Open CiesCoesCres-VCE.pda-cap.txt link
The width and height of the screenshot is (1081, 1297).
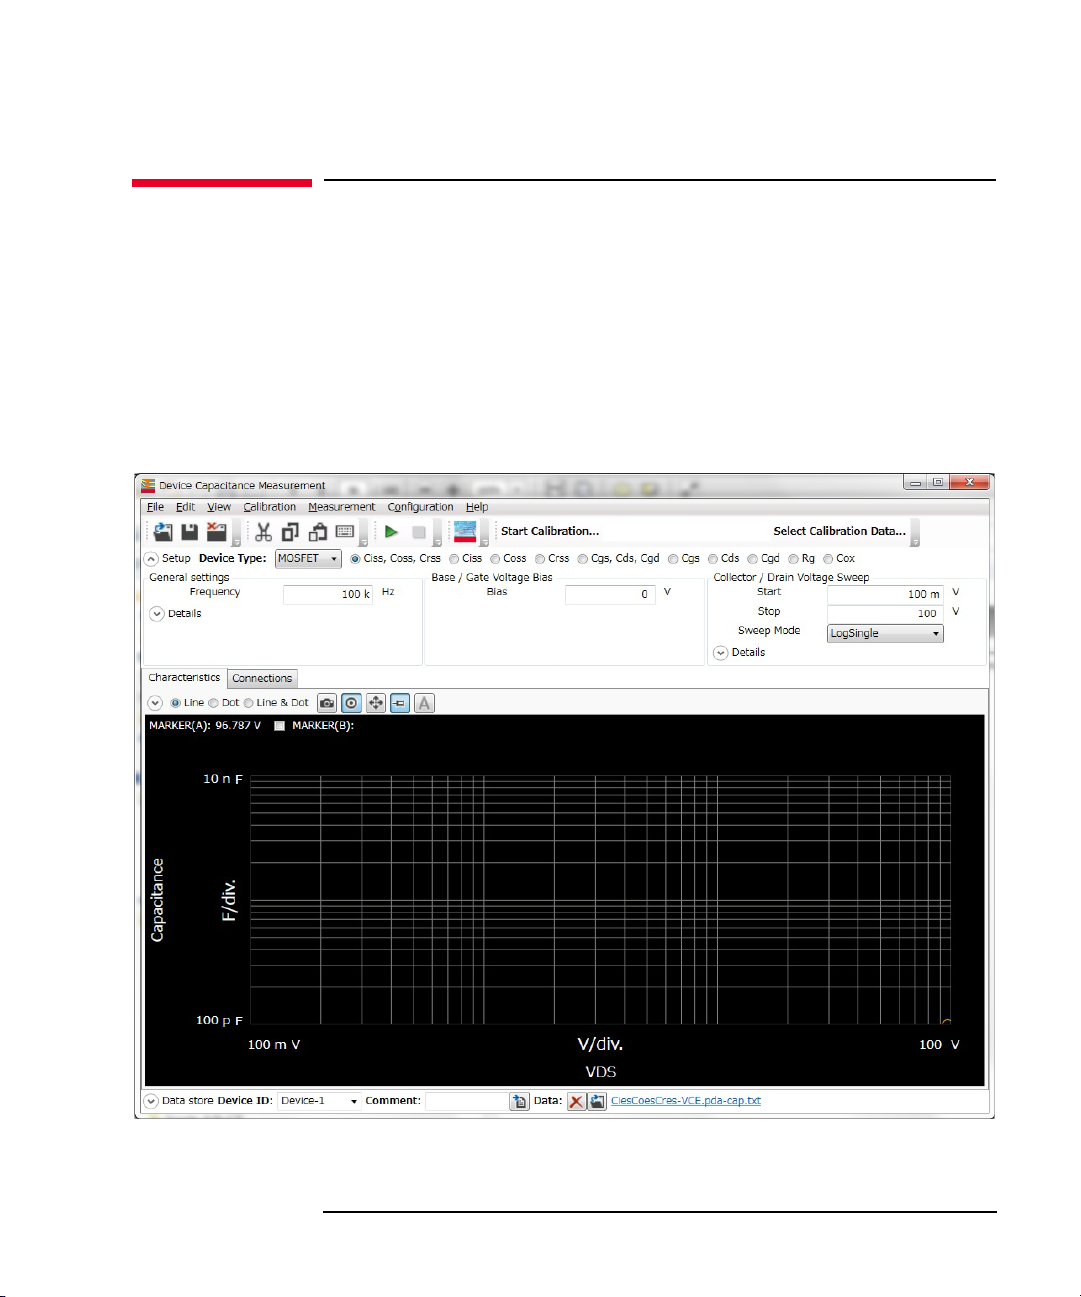[x=686, y=1101]
